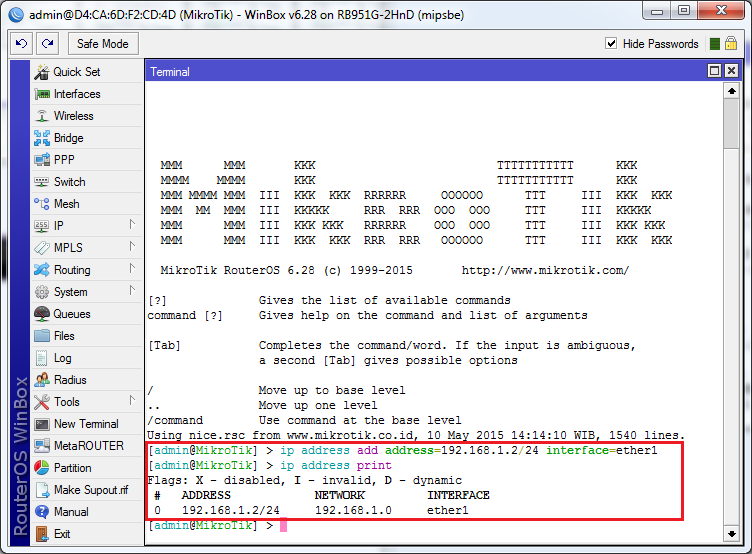Screen dimensions: 752x554
Task: Open the Mesh icon in sidebar
Action: point(42,204)
